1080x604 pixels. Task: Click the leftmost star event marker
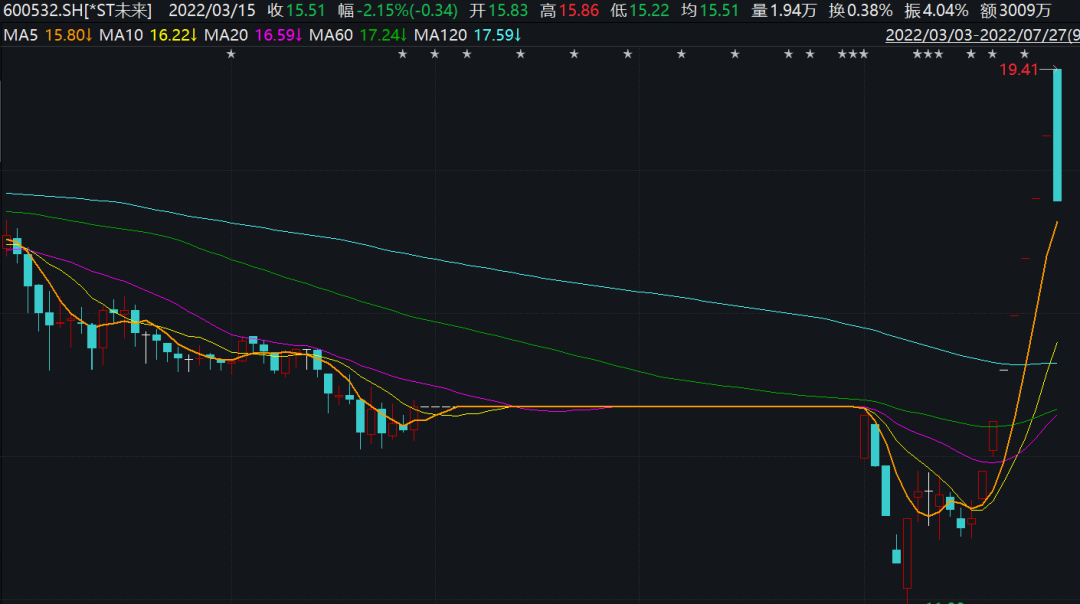tap(231, 54)
